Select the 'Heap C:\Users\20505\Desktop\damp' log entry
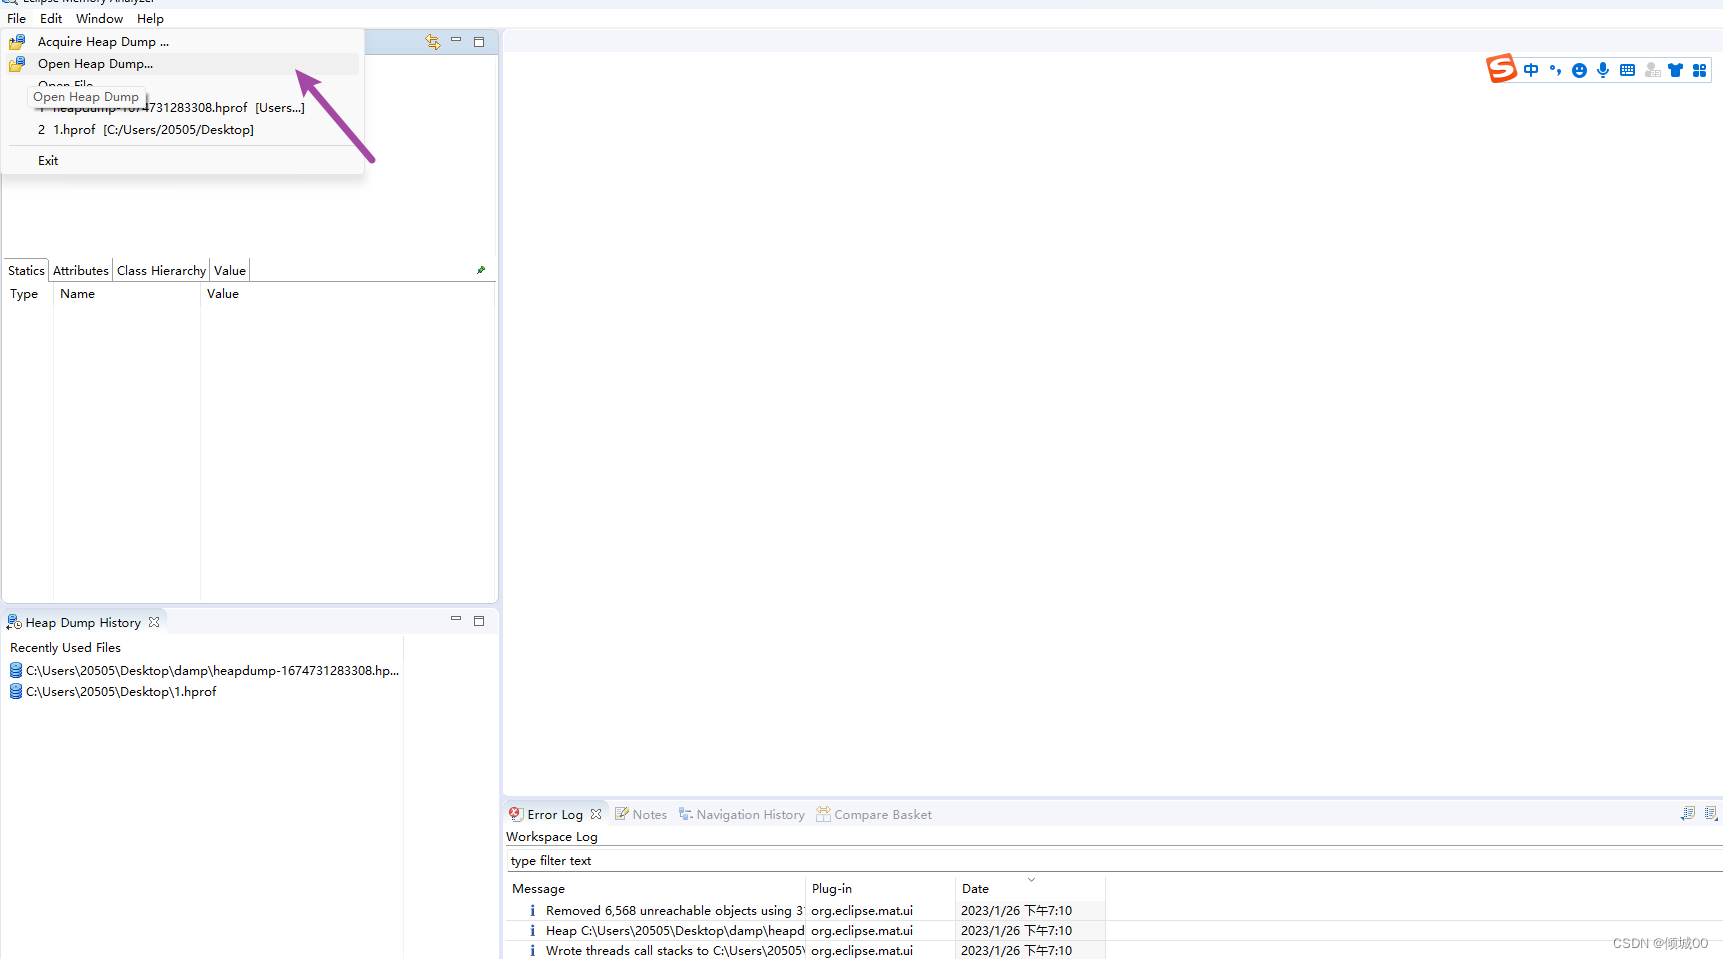The height and width of the screenshot is (959, 1723). (675, 931)
